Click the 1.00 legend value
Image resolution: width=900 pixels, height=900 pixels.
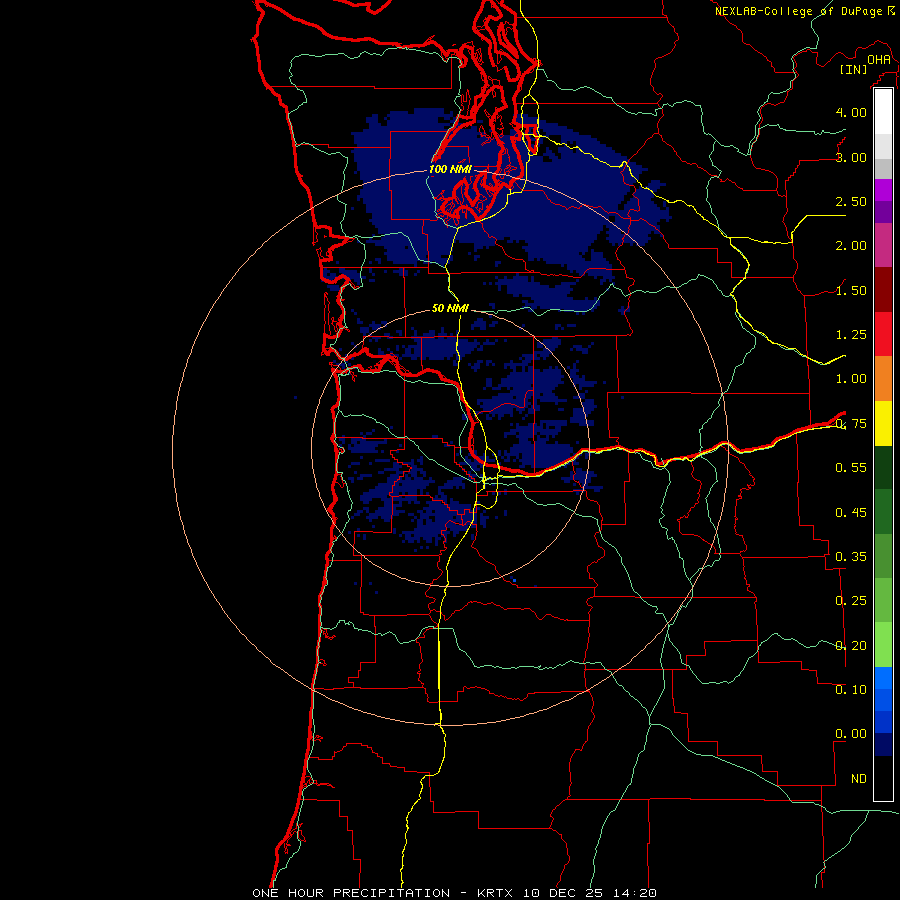(x=851, y=379)
